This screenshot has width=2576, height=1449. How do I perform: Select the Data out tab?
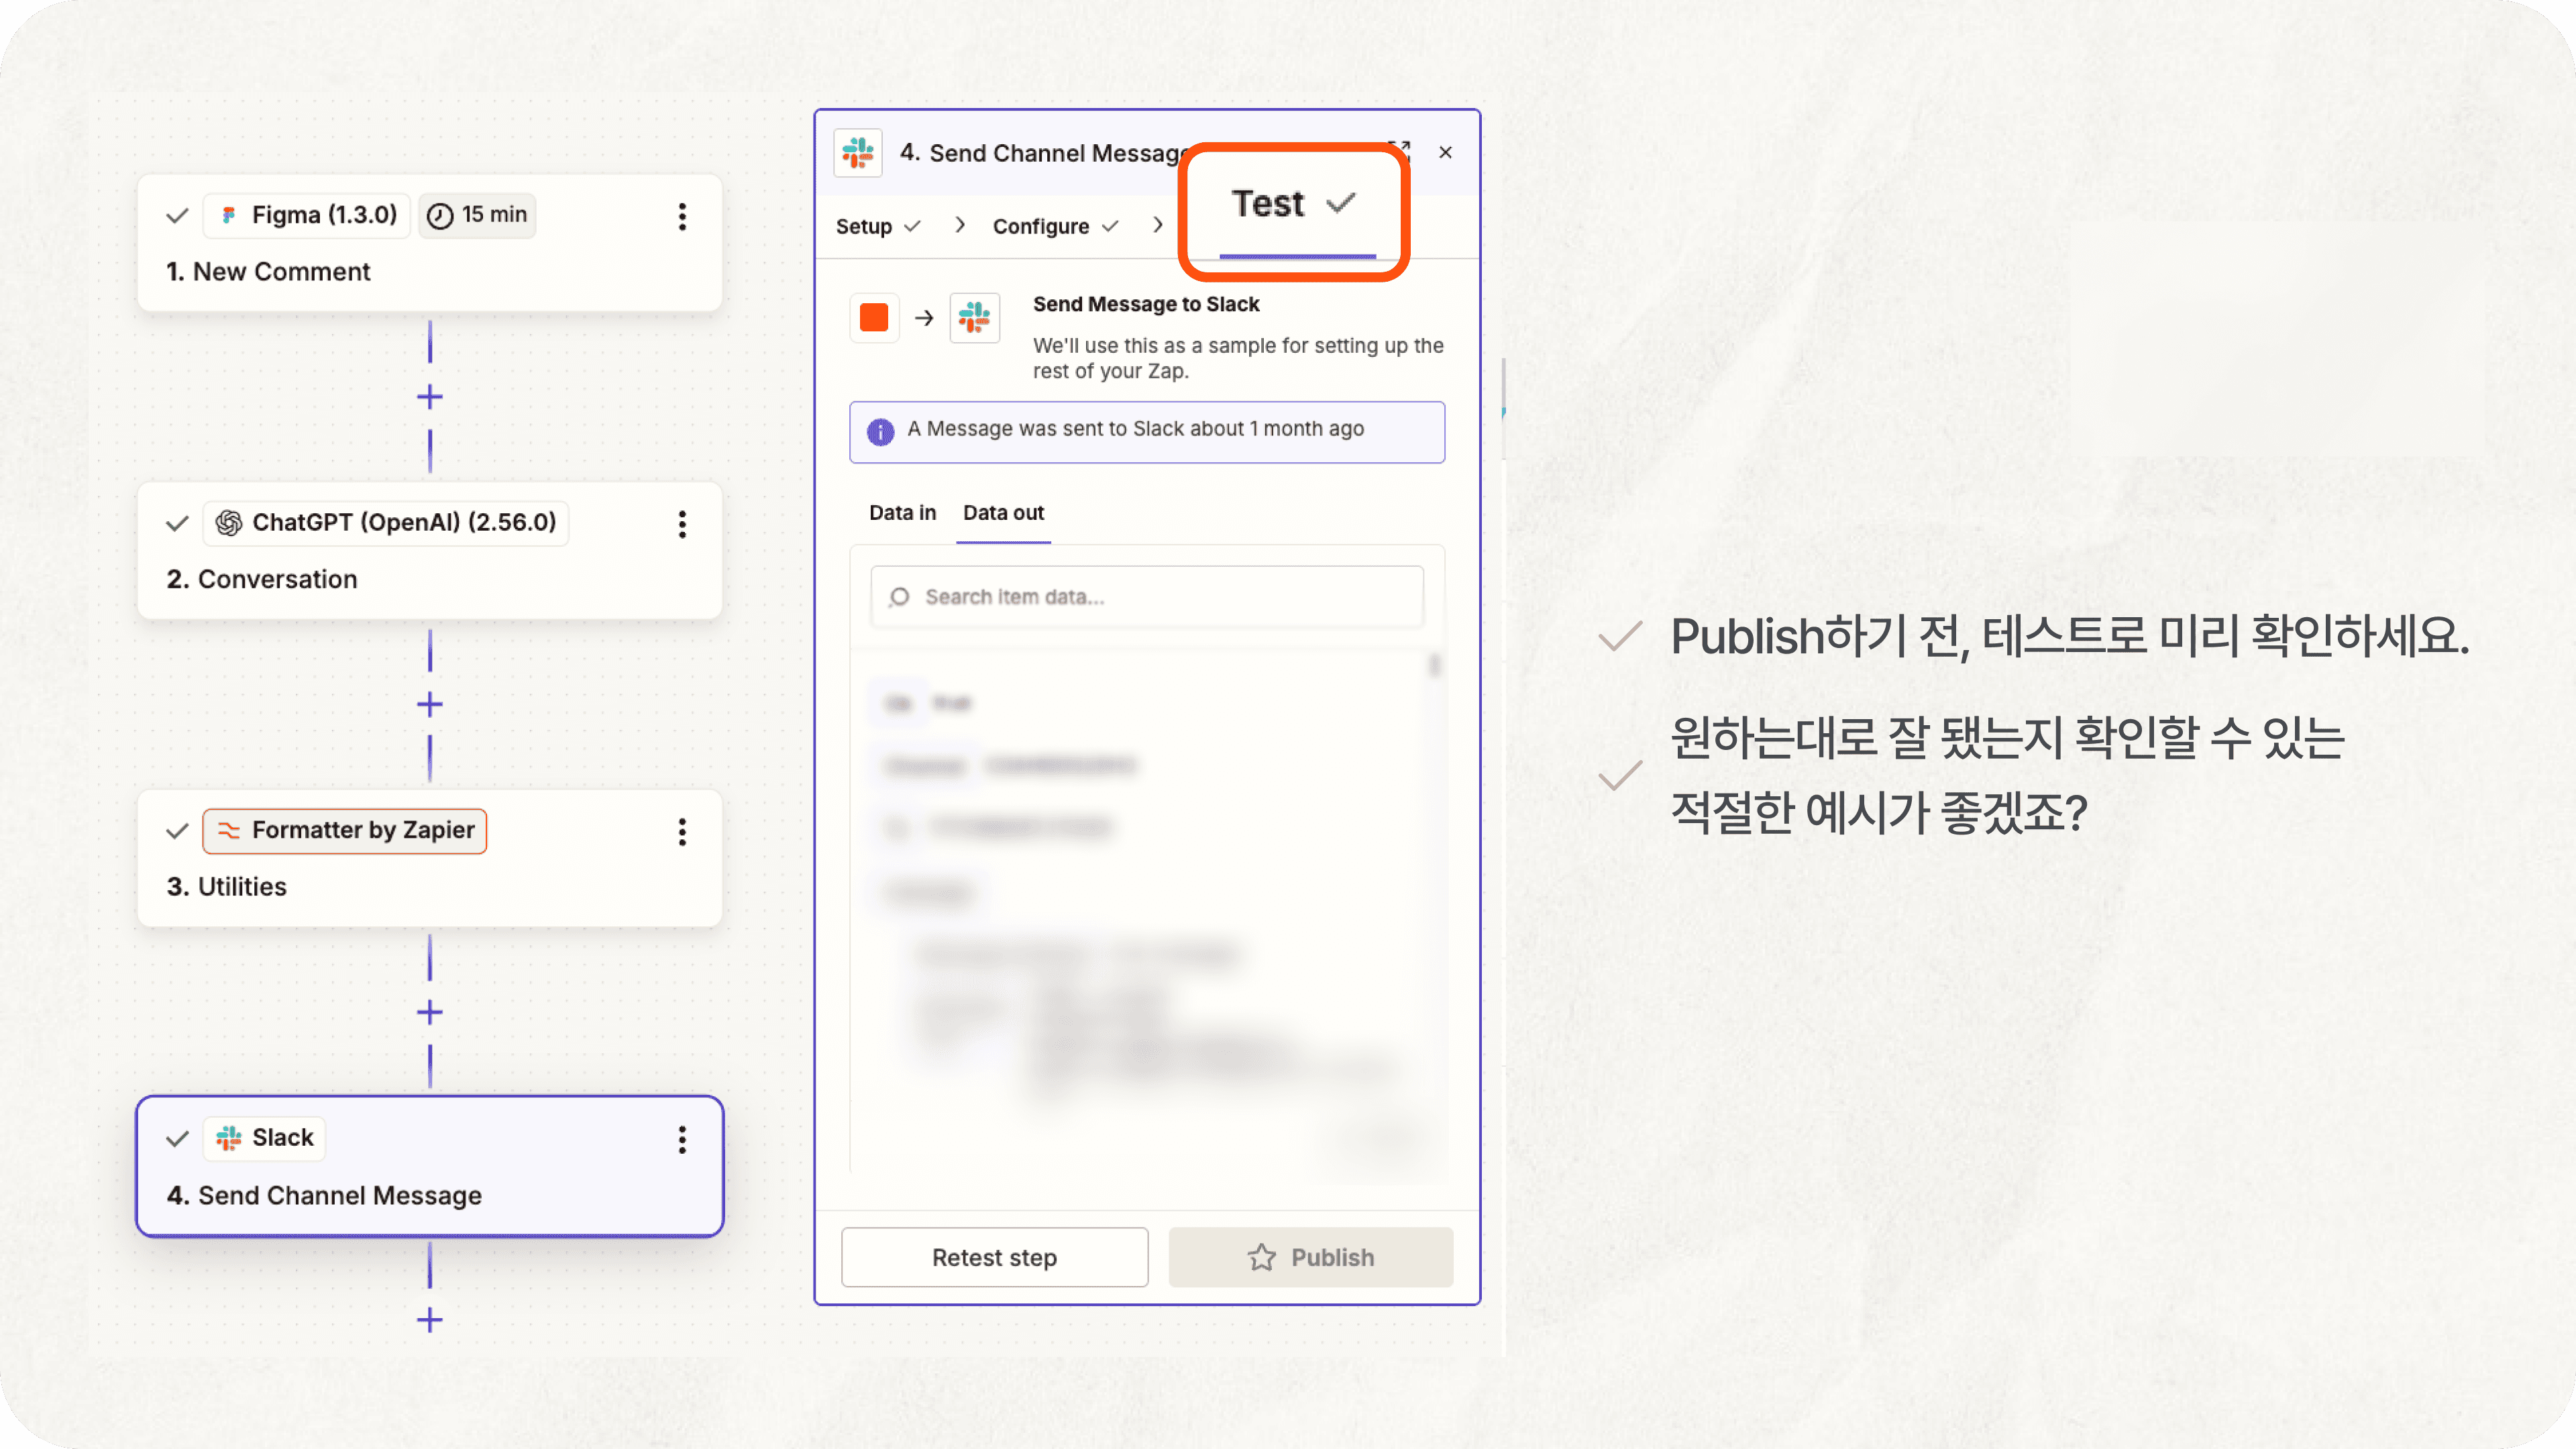tap(1003, 513)
